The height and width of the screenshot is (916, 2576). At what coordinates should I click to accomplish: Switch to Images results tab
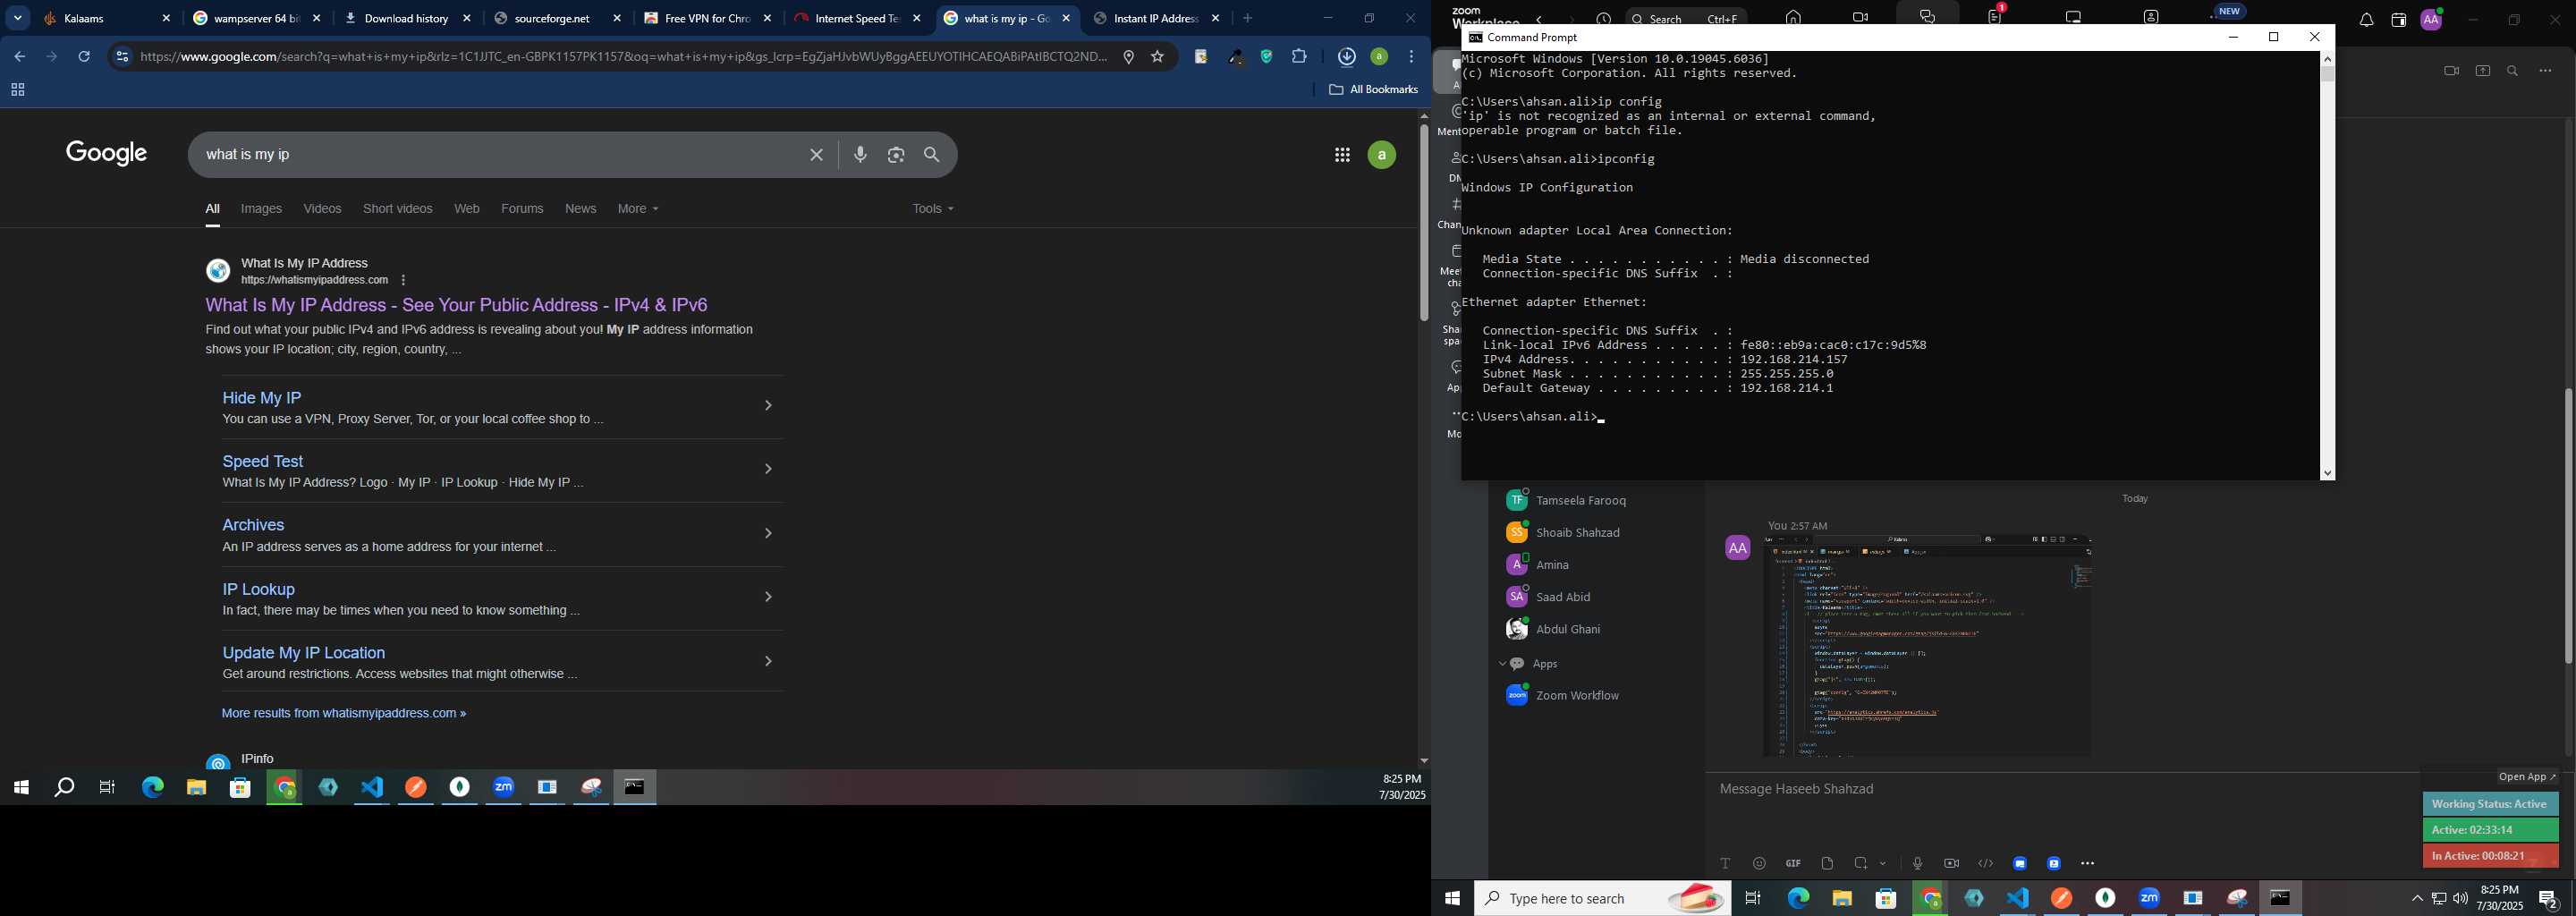click(261, 209)
